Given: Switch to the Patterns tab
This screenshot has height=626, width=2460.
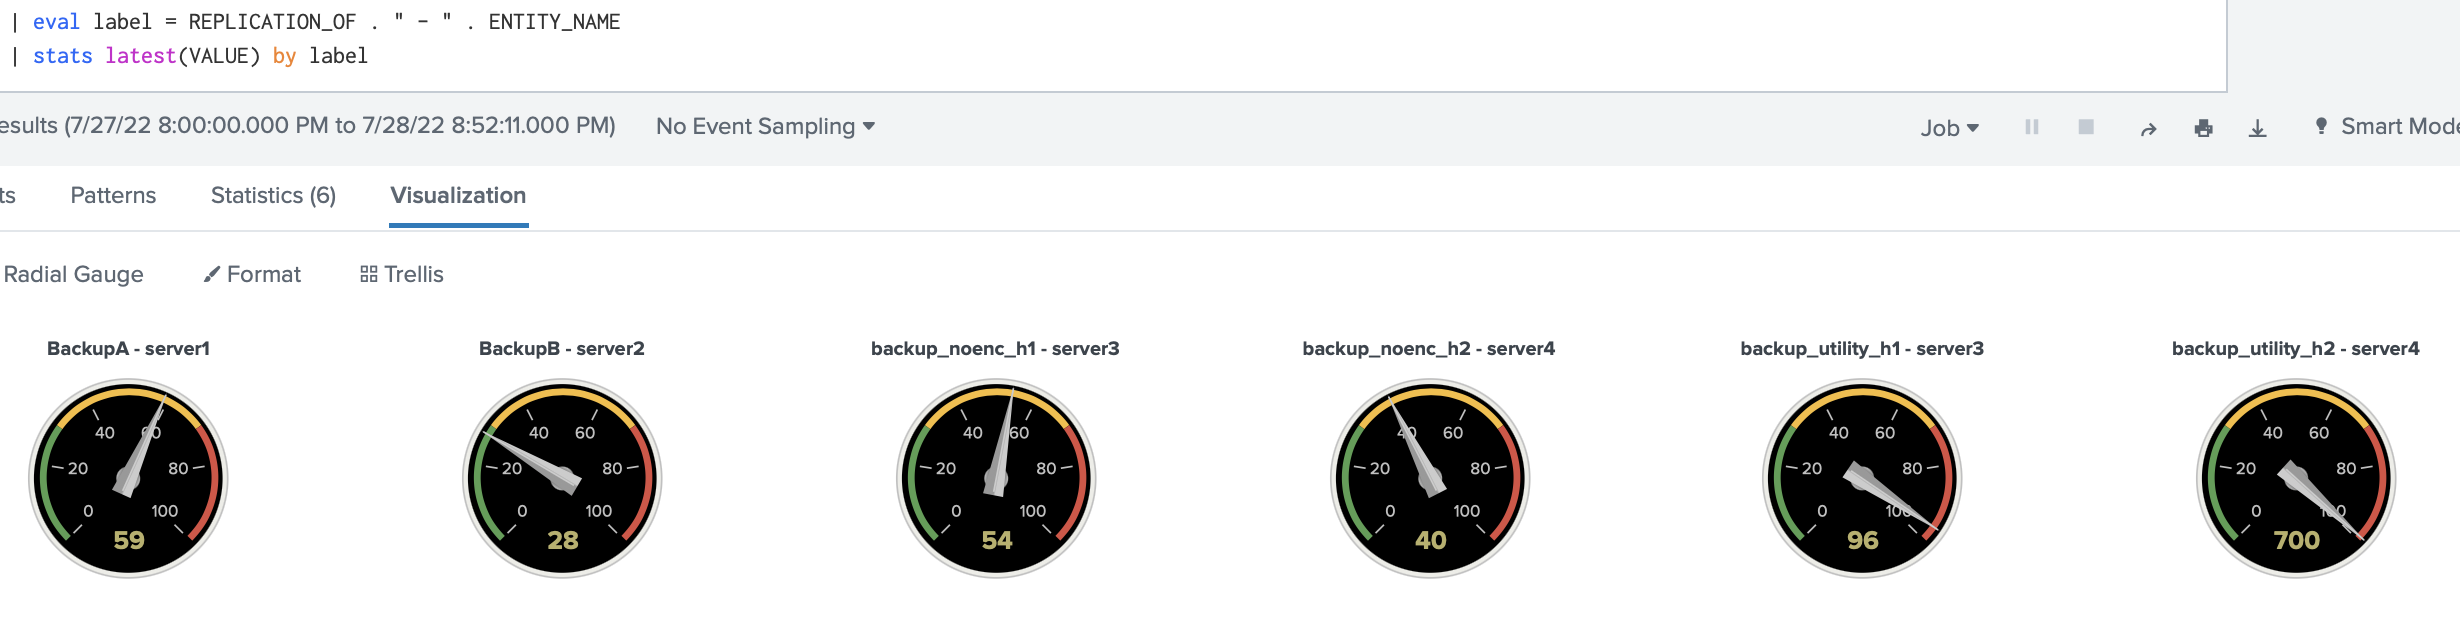Looking at the screenshot, I should (113, 195).
